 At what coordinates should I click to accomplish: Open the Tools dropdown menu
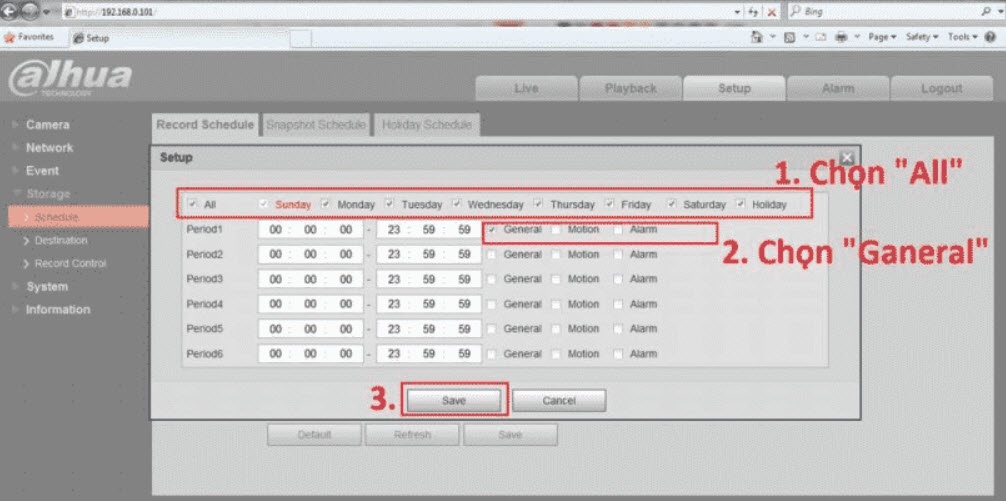(962, 37)
